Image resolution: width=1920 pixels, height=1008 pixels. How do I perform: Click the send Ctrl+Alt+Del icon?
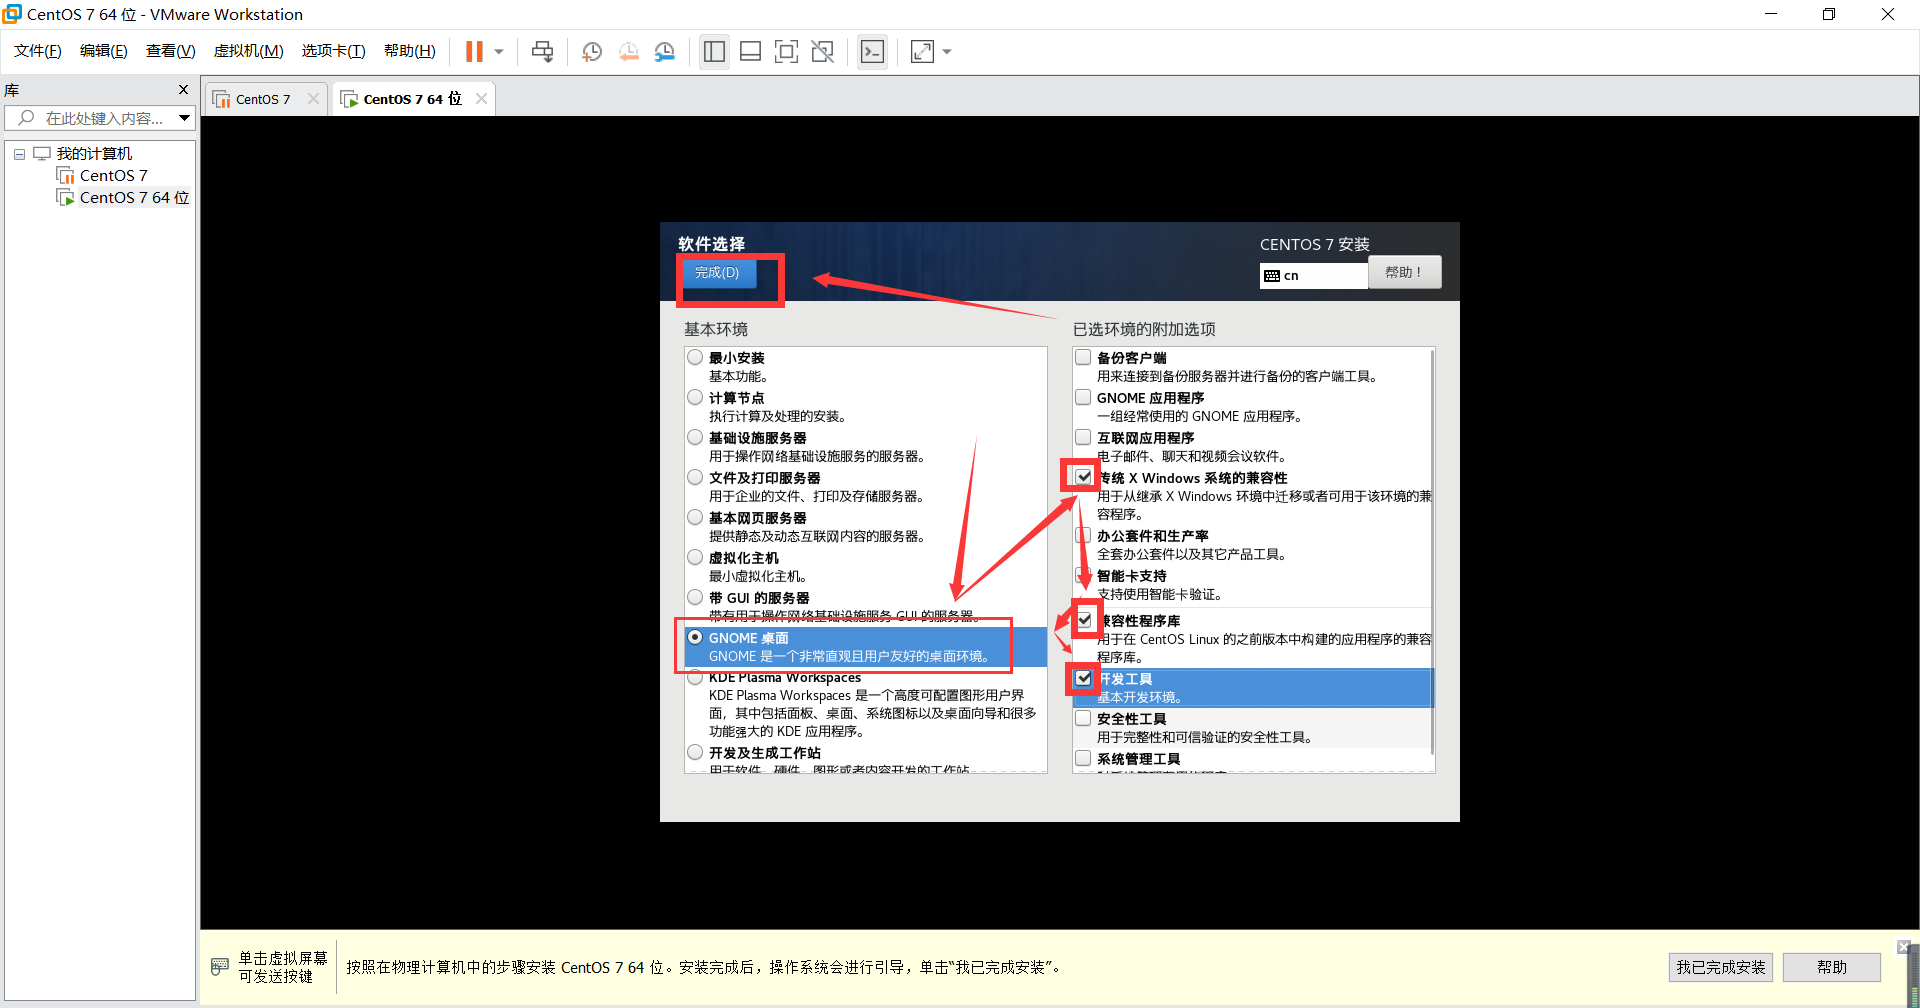click(x=542, y=52)
